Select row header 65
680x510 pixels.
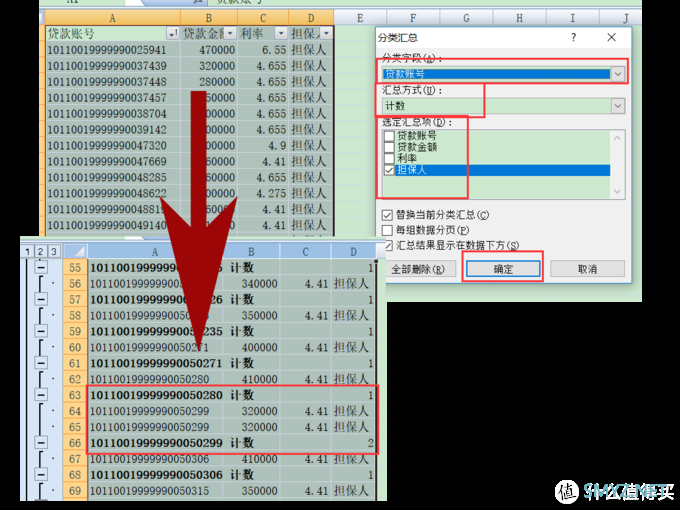[75, 427]
